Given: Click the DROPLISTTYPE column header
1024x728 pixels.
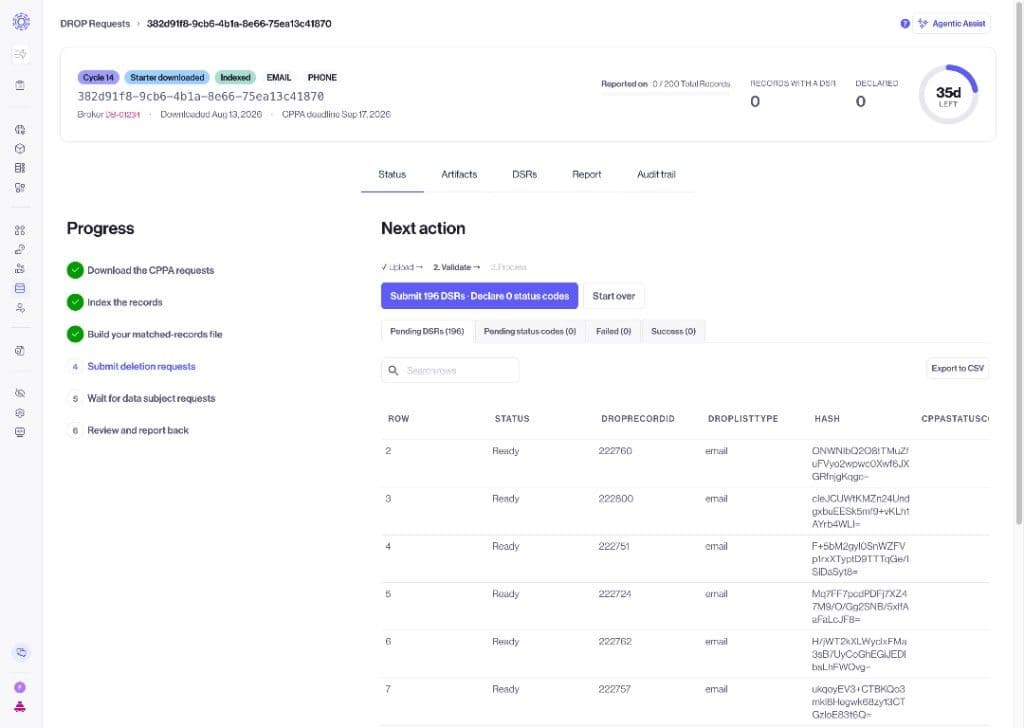Looking at the screenshot, I should pos(743,419).
